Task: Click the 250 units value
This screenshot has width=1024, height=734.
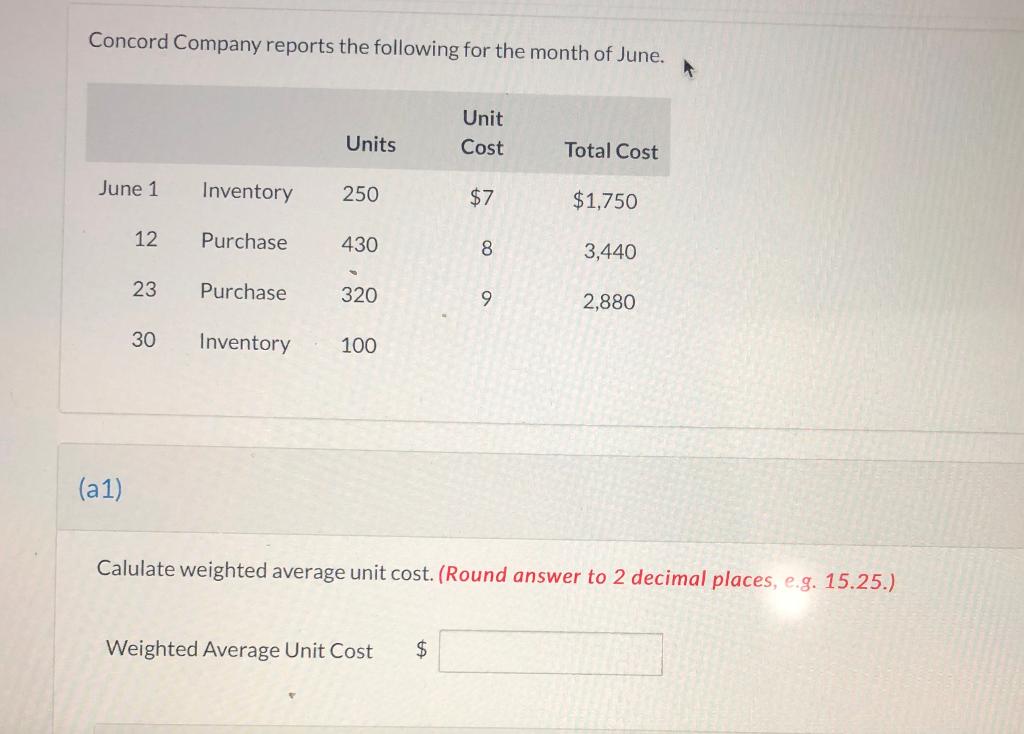Action: (x=360, y=194)
